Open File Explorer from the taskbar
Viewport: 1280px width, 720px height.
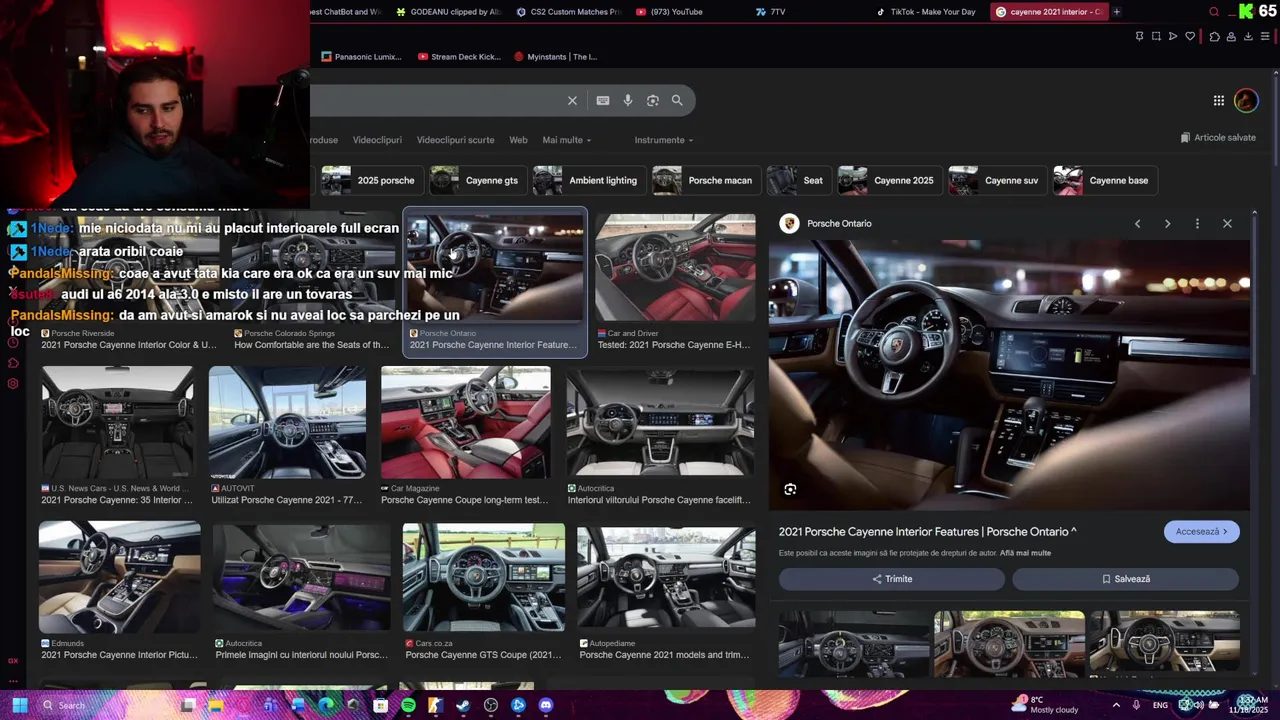pyautogui.click(x=215, y=705)
